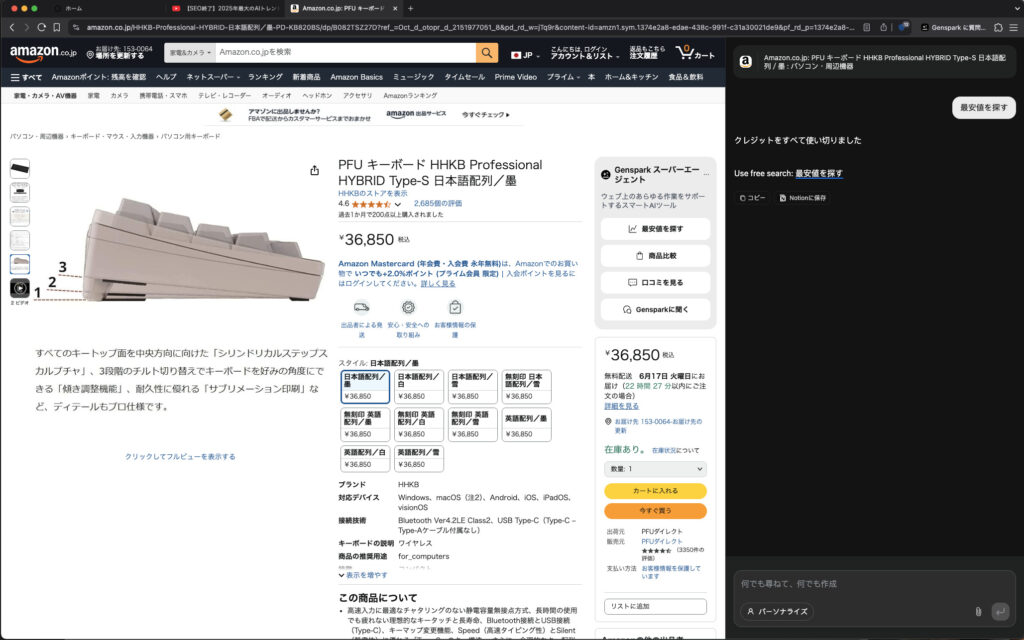Click the site settings icon before URL
Image resolution: width=1024 pixels, height=640 pixels.
[76, 27]
